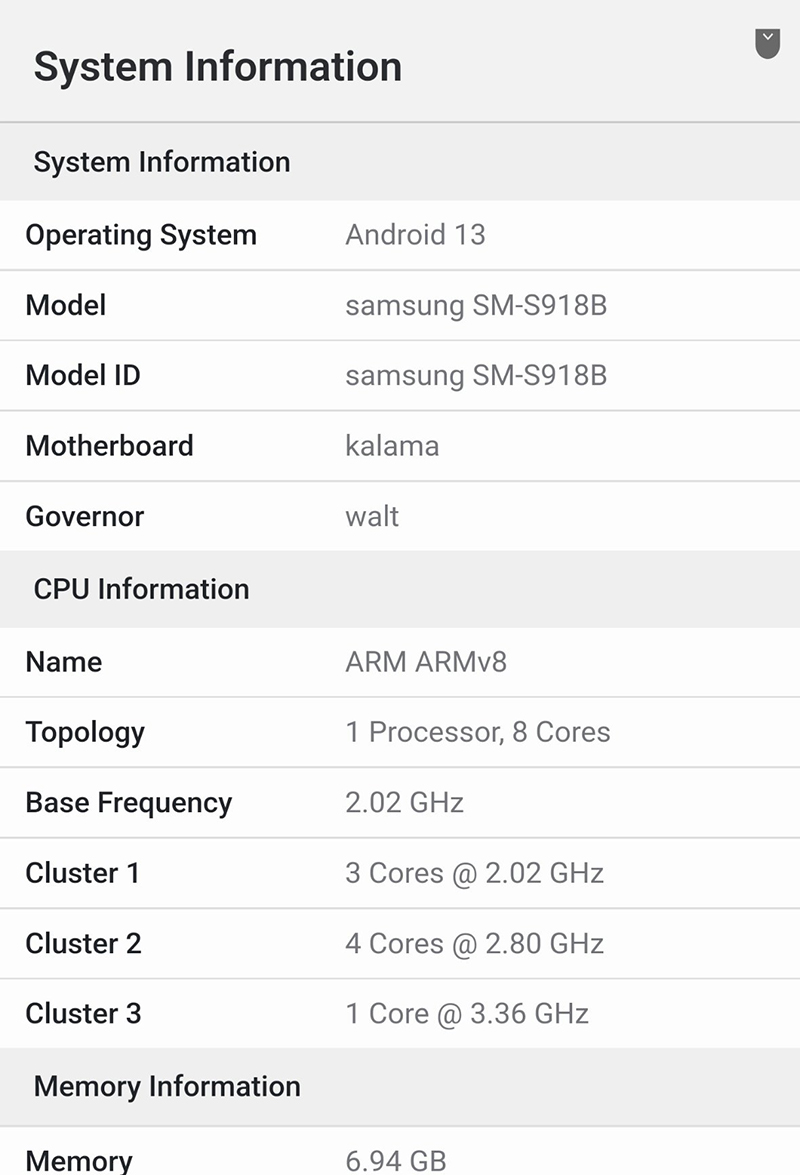Viewport: 800px width, 1175px height.
Task: Click the 'Cluster 3' label
Action: 83,1014
